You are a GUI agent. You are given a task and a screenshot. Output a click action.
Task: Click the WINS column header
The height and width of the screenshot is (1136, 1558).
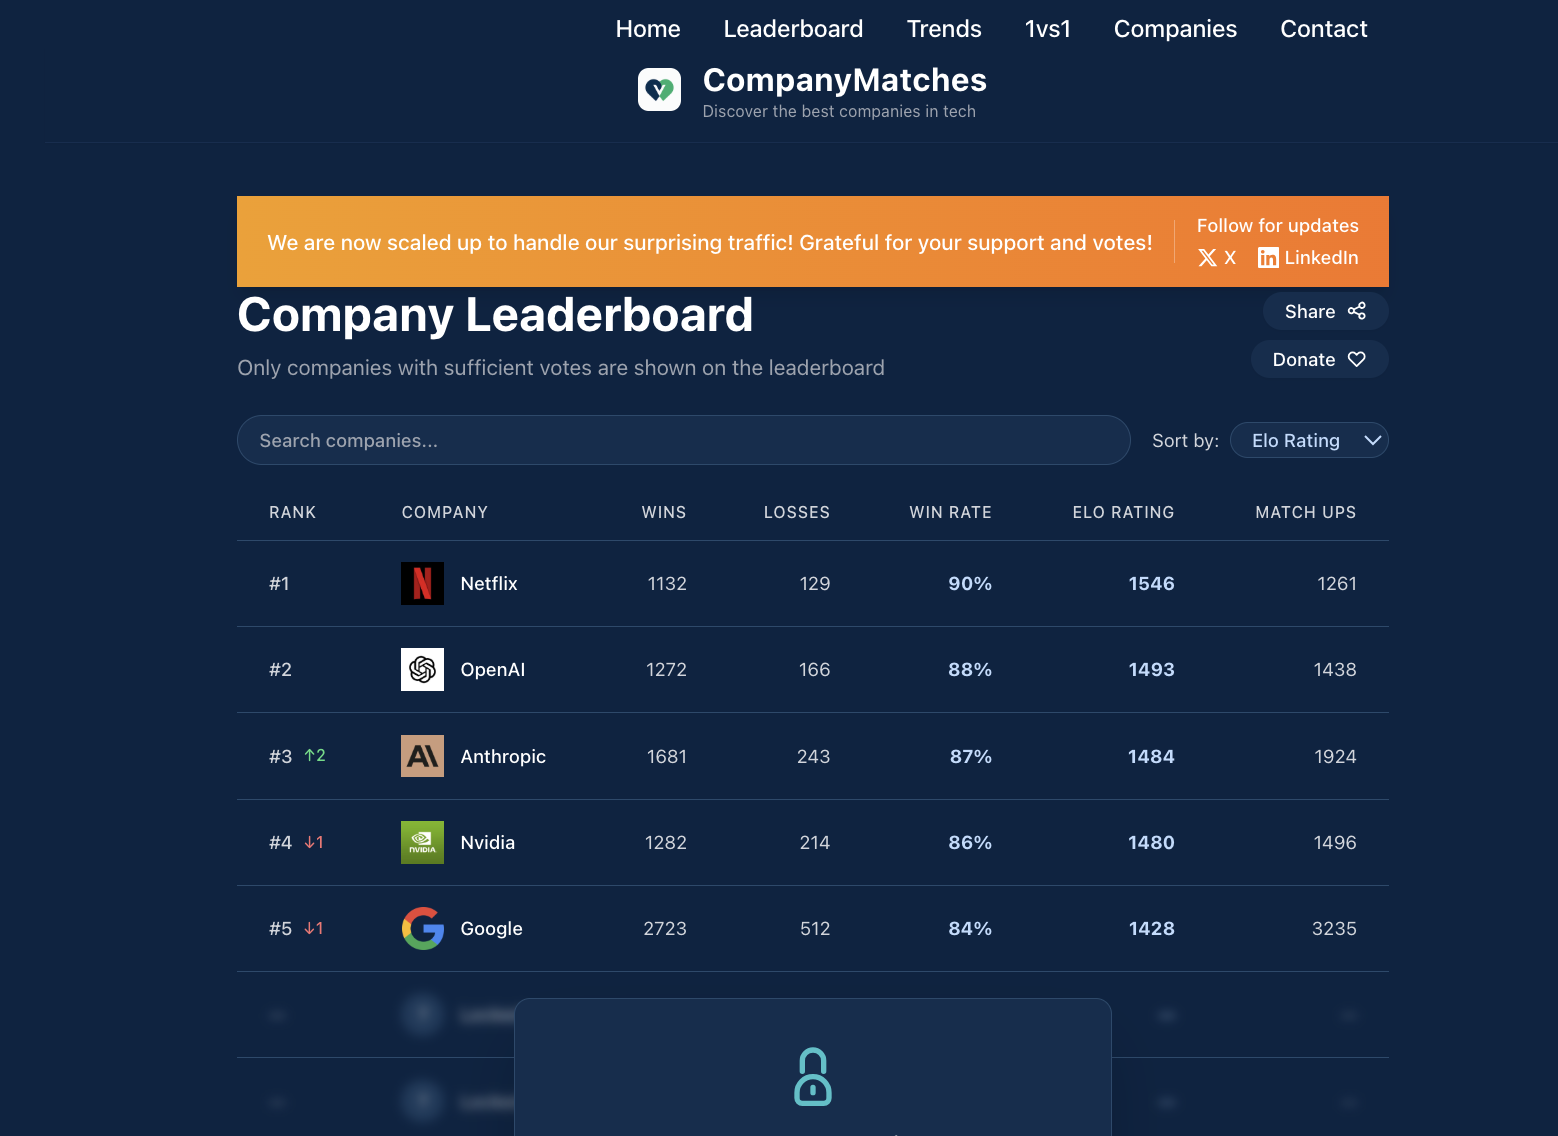[664, 512]
